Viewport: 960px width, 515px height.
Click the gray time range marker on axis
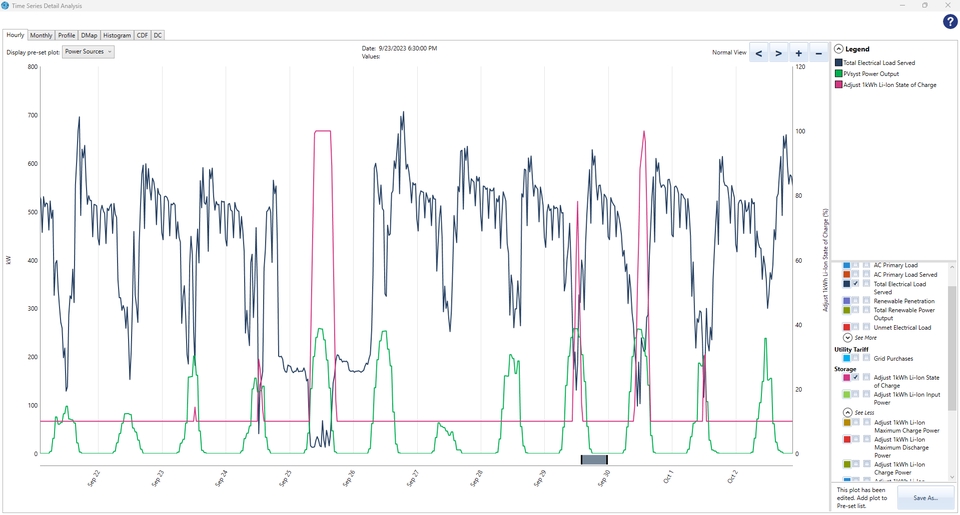pos(594,460)
